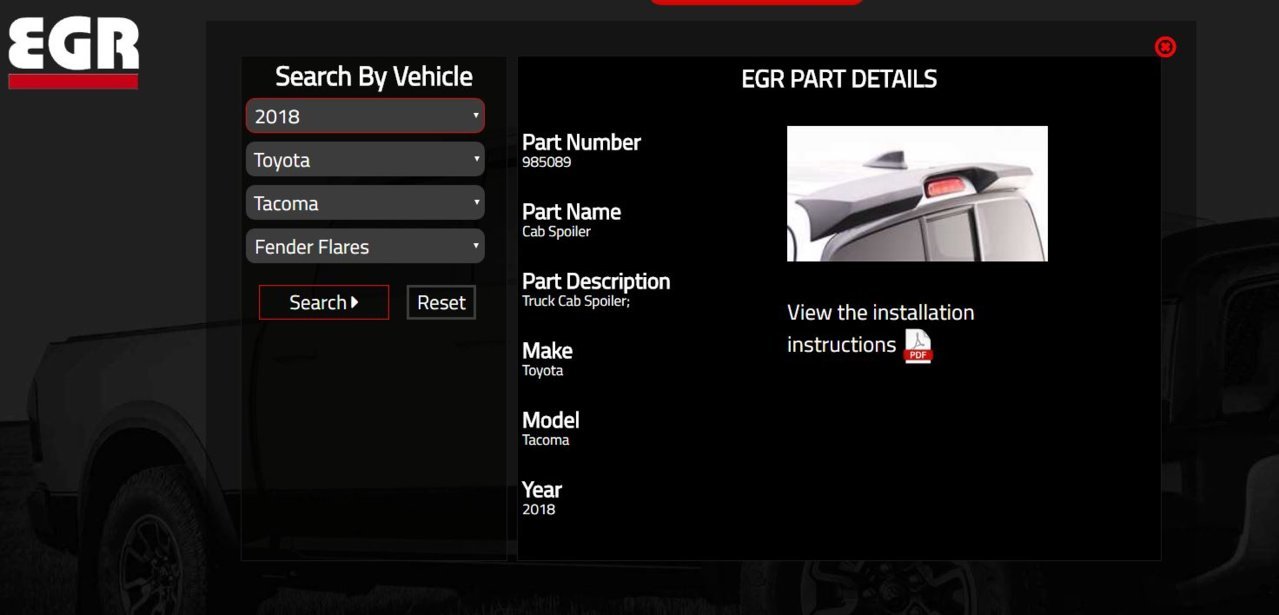Click the cab spoiler product image
Viewport: 1279px width, 615px height.
(917, 193)
